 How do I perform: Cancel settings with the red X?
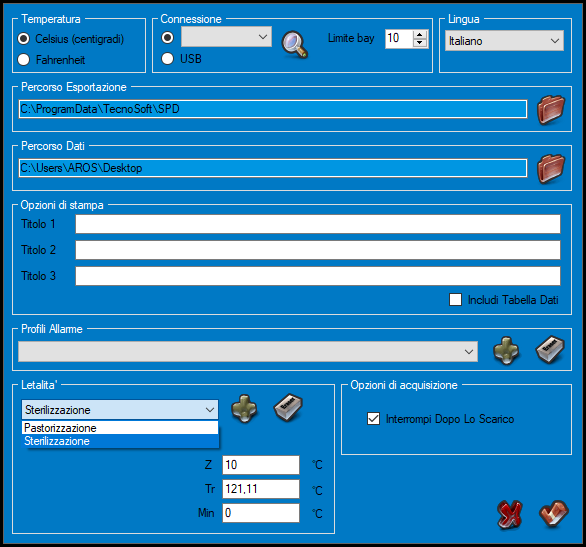509,515
